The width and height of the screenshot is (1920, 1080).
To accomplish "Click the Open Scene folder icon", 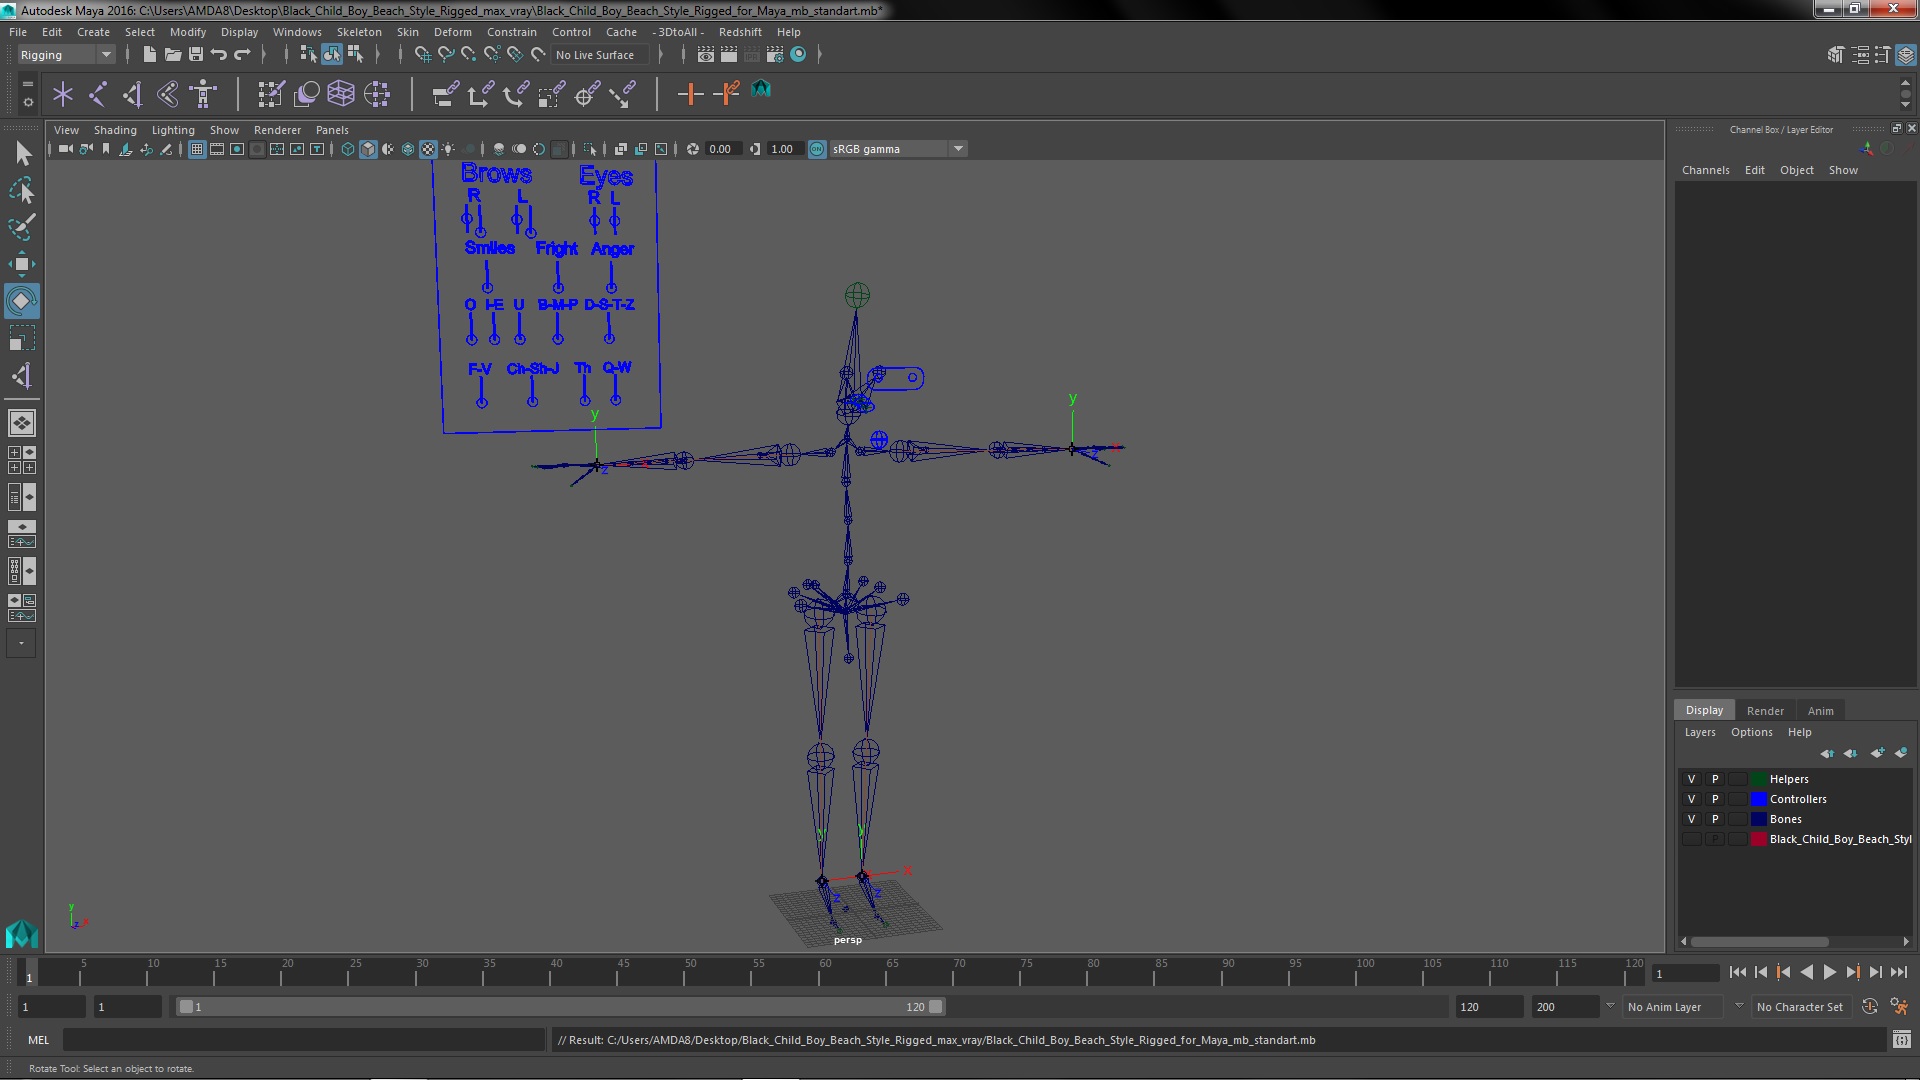I will click(x=172, y=55).
